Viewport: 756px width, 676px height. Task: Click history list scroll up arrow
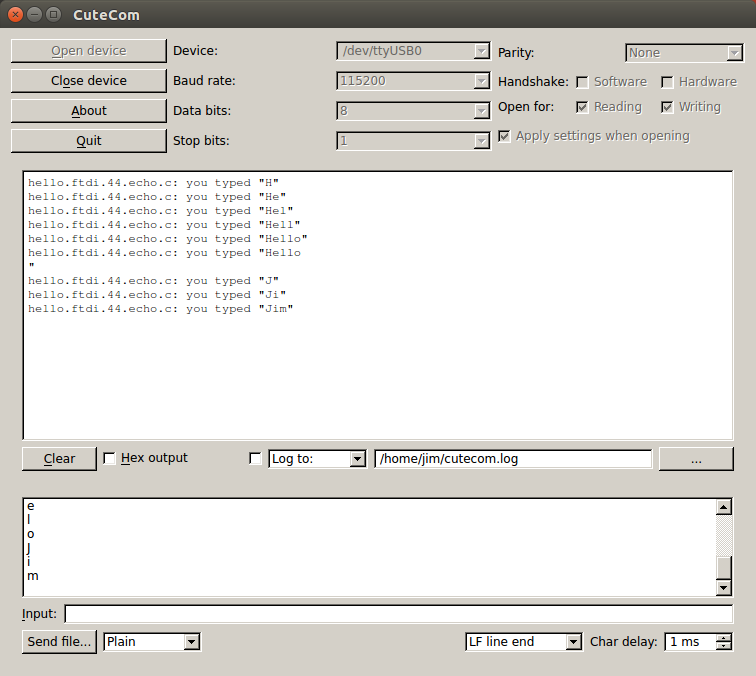[x=724, y=507]
